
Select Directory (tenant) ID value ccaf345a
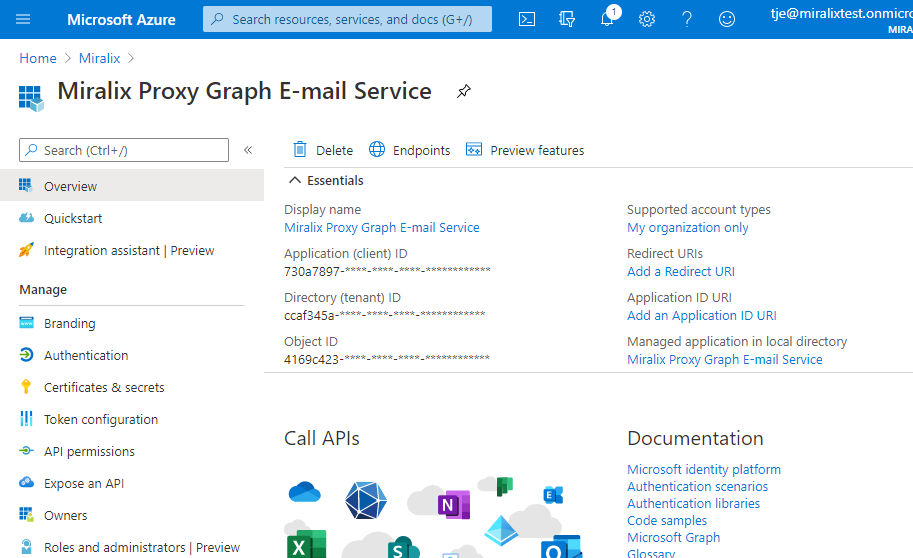[x=385, y=316]
